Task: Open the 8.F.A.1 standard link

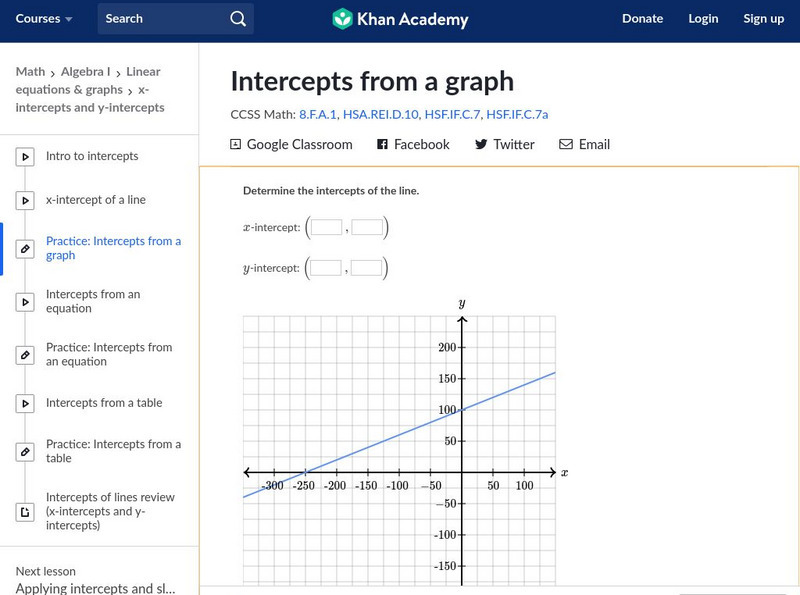Action: point(318,115)
